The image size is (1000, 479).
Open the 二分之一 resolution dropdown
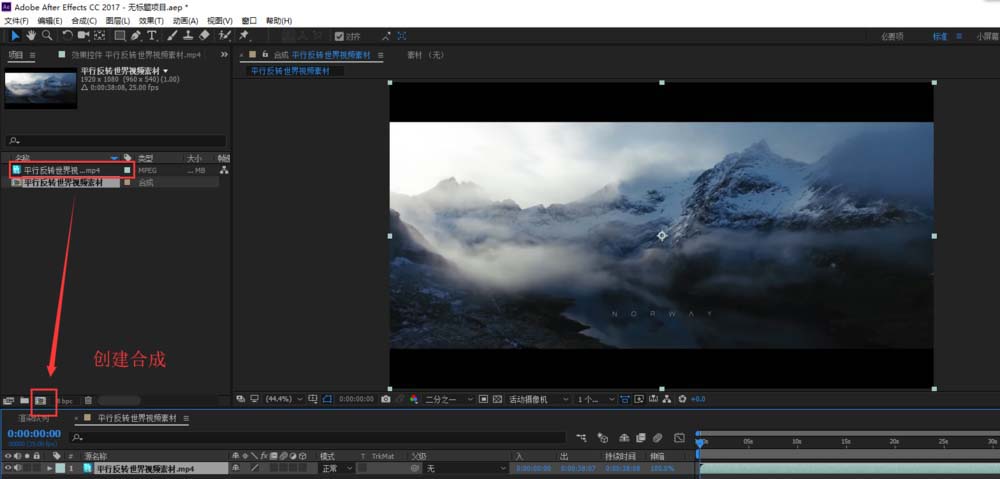(450, 399)
